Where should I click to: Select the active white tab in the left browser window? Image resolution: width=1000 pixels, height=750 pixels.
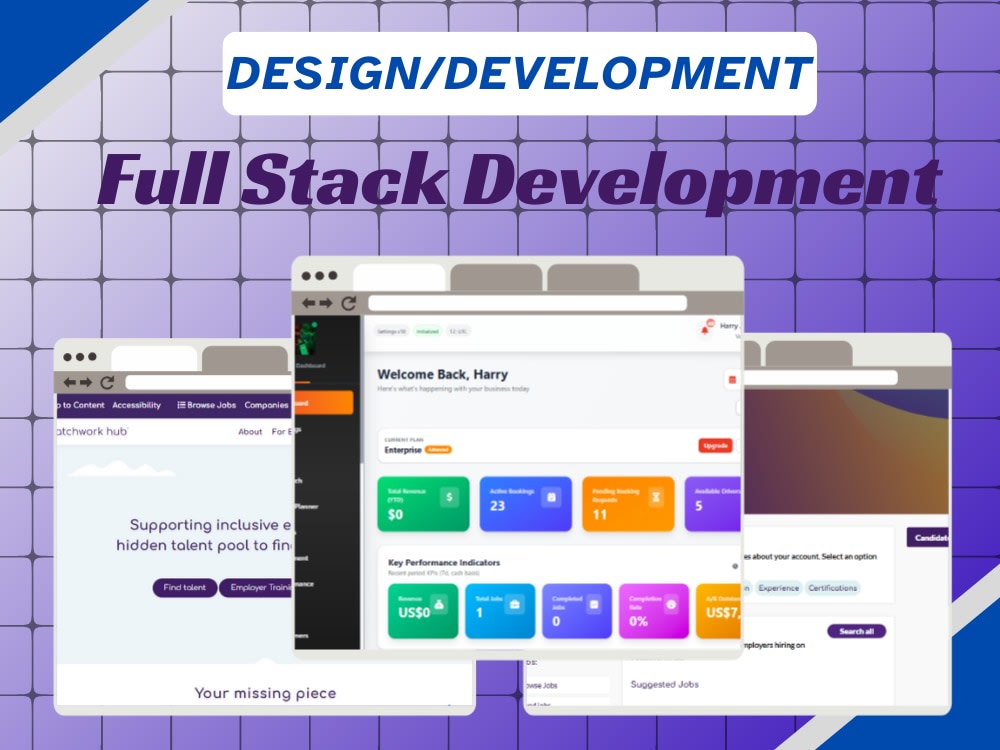[154, 358]
